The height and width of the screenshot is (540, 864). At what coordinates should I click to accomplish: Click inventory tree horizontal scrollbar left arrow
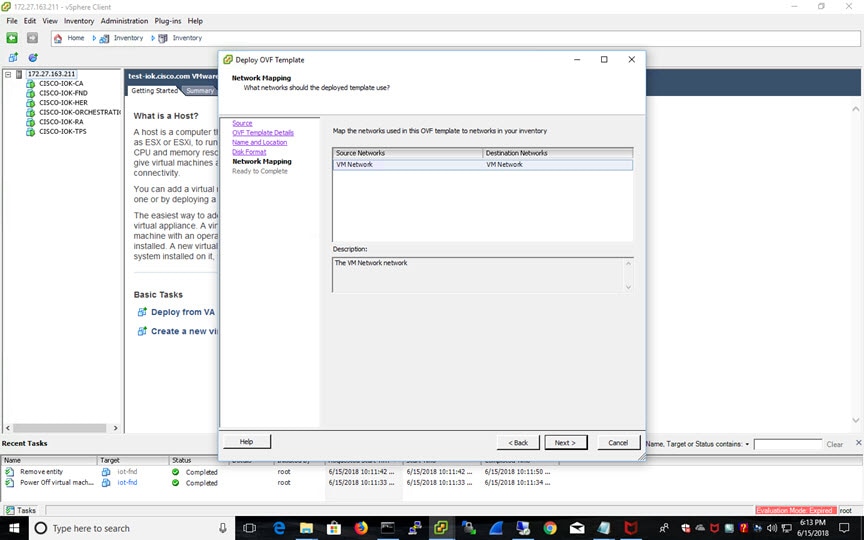8,428
